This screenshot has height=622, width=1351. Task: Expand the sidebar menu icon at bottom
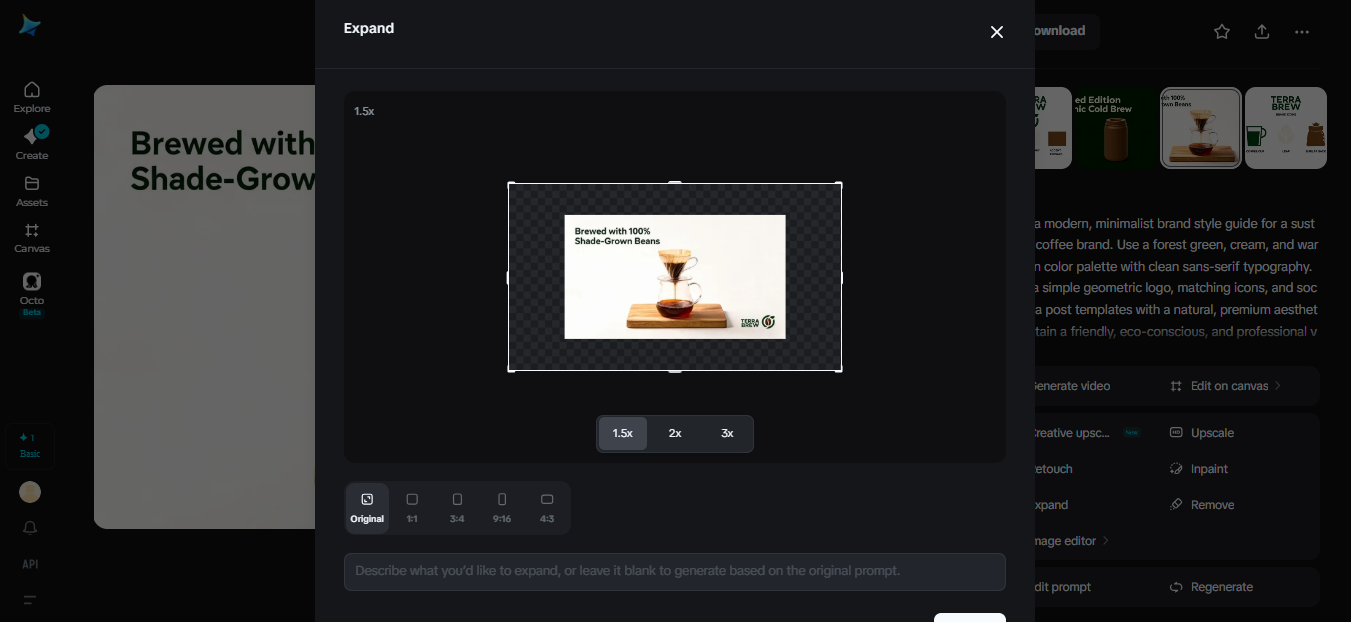click(30, 600)
